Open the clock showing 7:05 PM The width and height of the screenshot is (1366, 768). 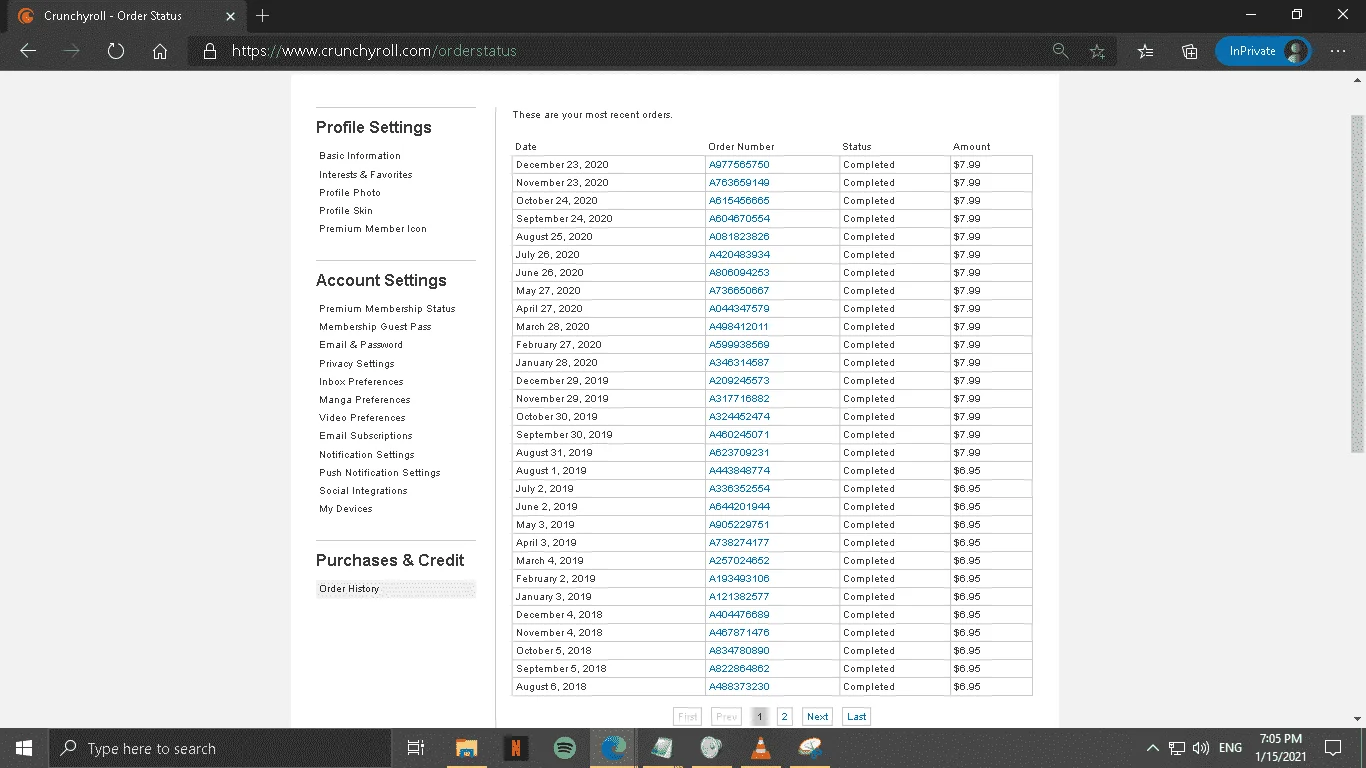[1281, 748]
